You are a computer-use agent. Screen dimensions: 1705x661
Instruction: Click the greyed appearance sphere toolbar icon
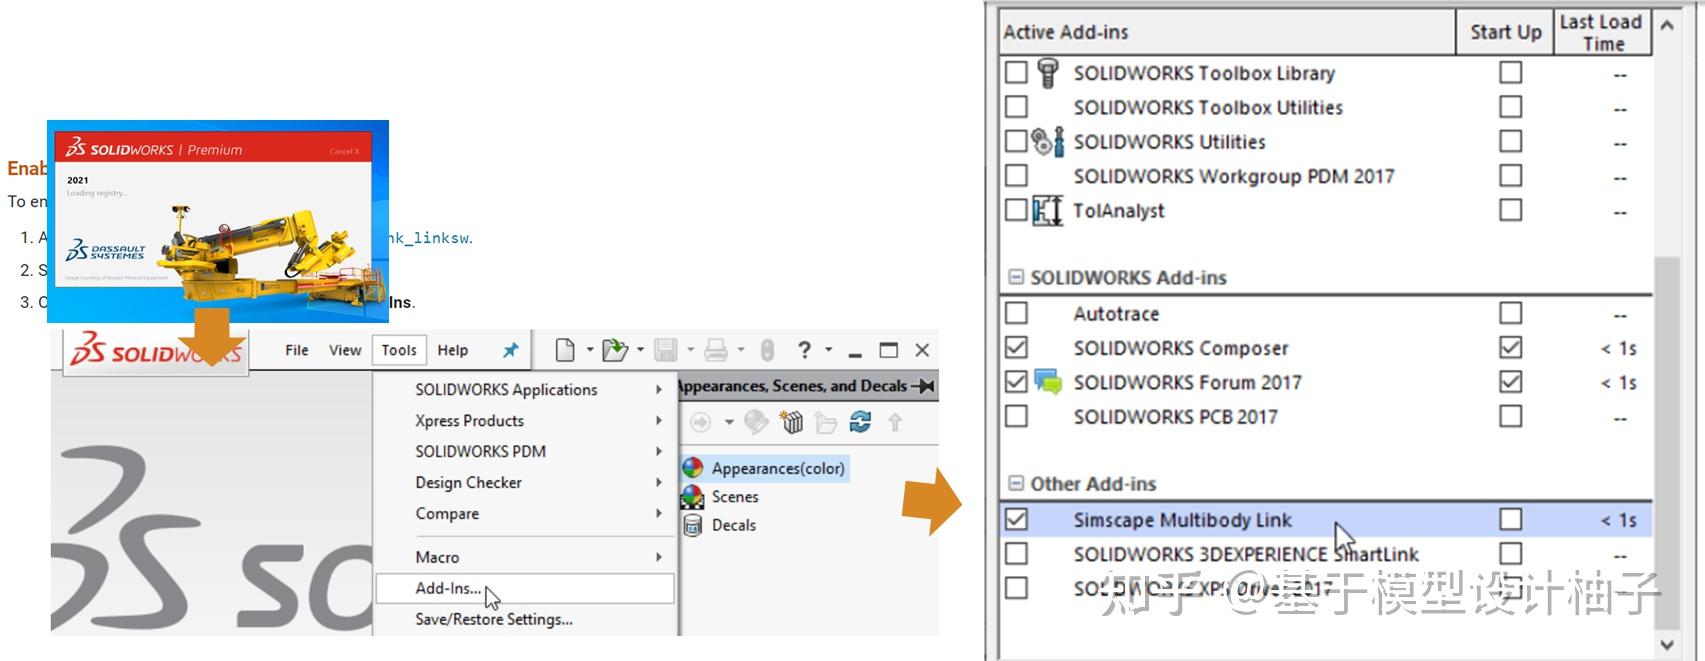click(757, 422)
